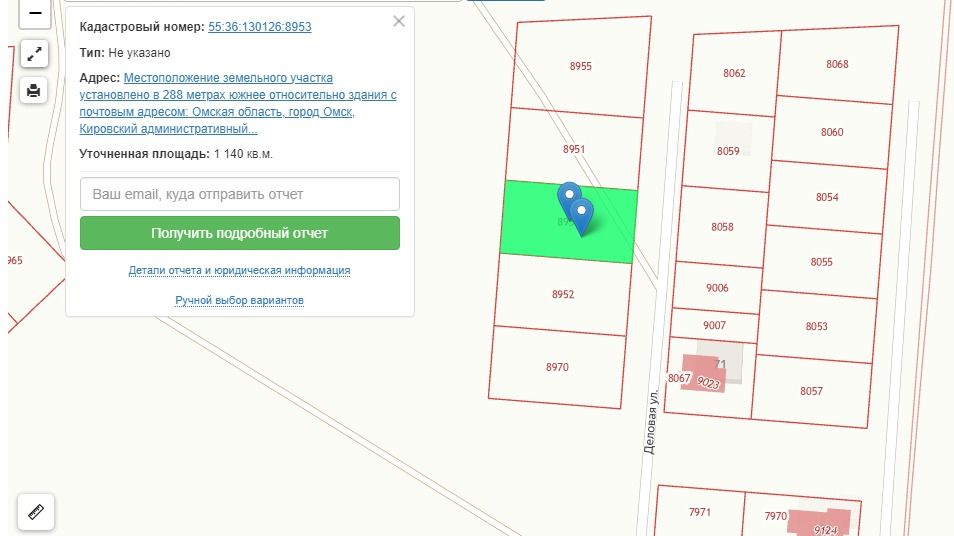Open cadastral number 55:36:130126:8953 link
The height and width of the screenshot is (536, 954).
point(259,27)
